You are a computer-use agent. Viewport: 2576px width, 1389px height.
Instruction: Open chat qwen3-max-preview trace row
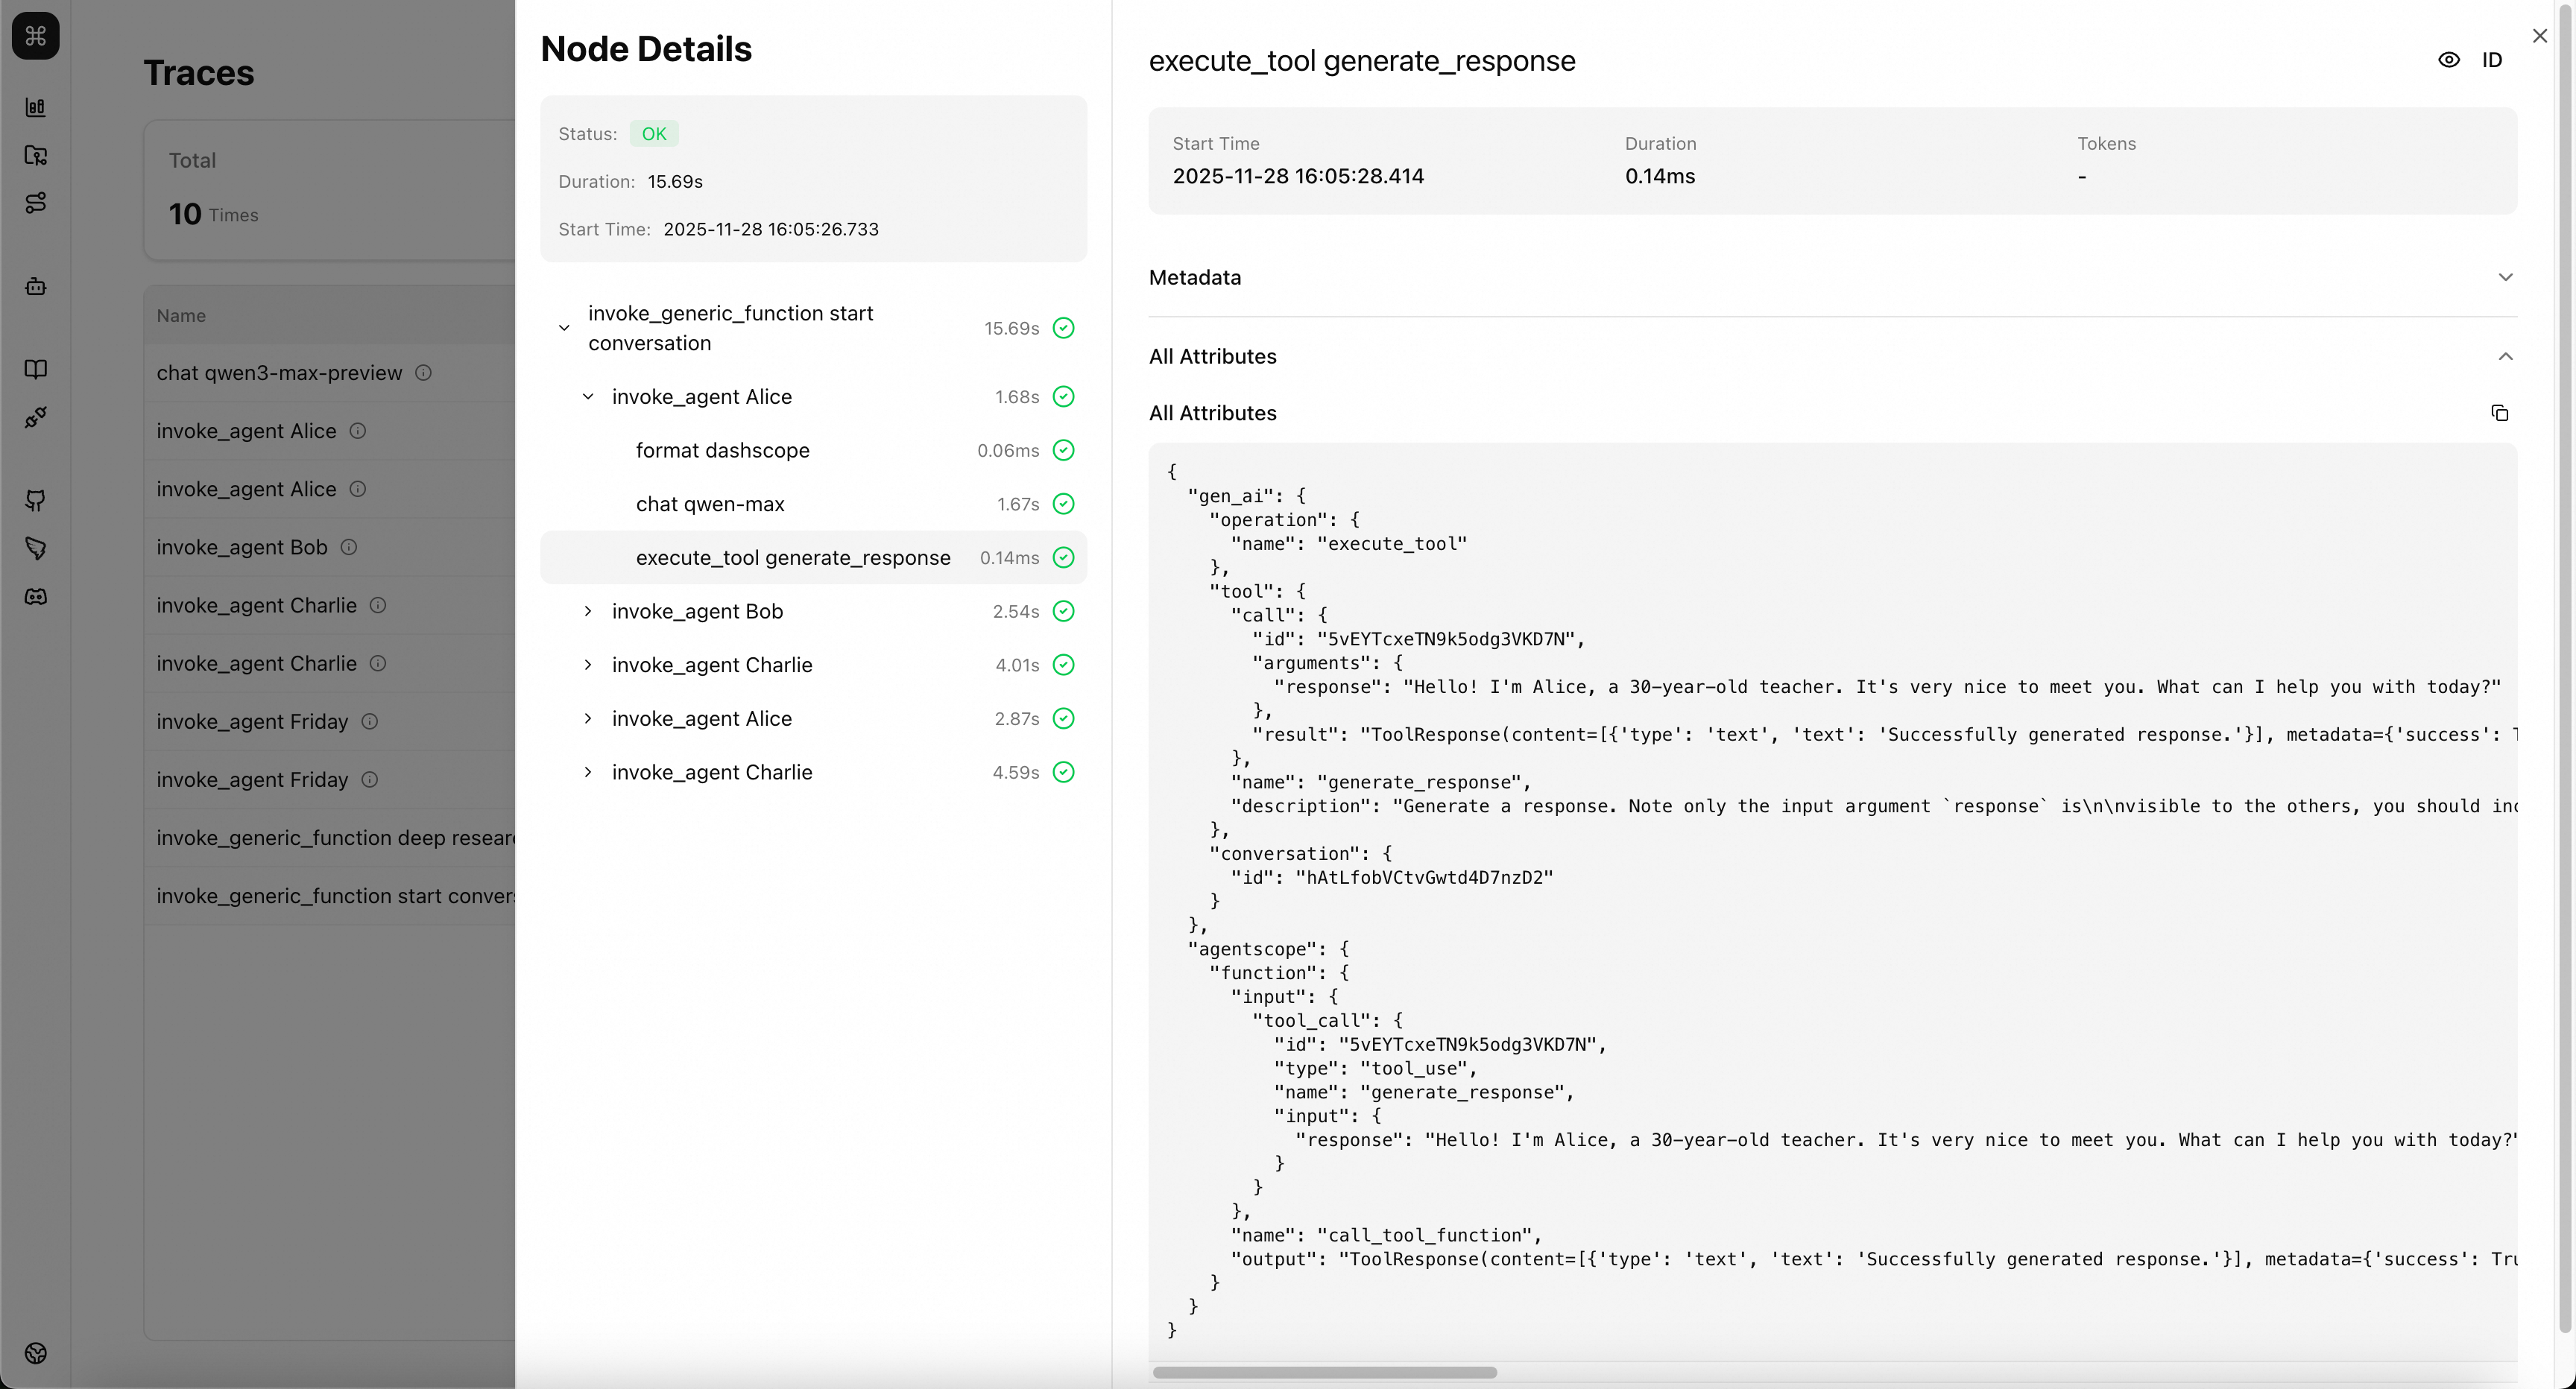280,373
